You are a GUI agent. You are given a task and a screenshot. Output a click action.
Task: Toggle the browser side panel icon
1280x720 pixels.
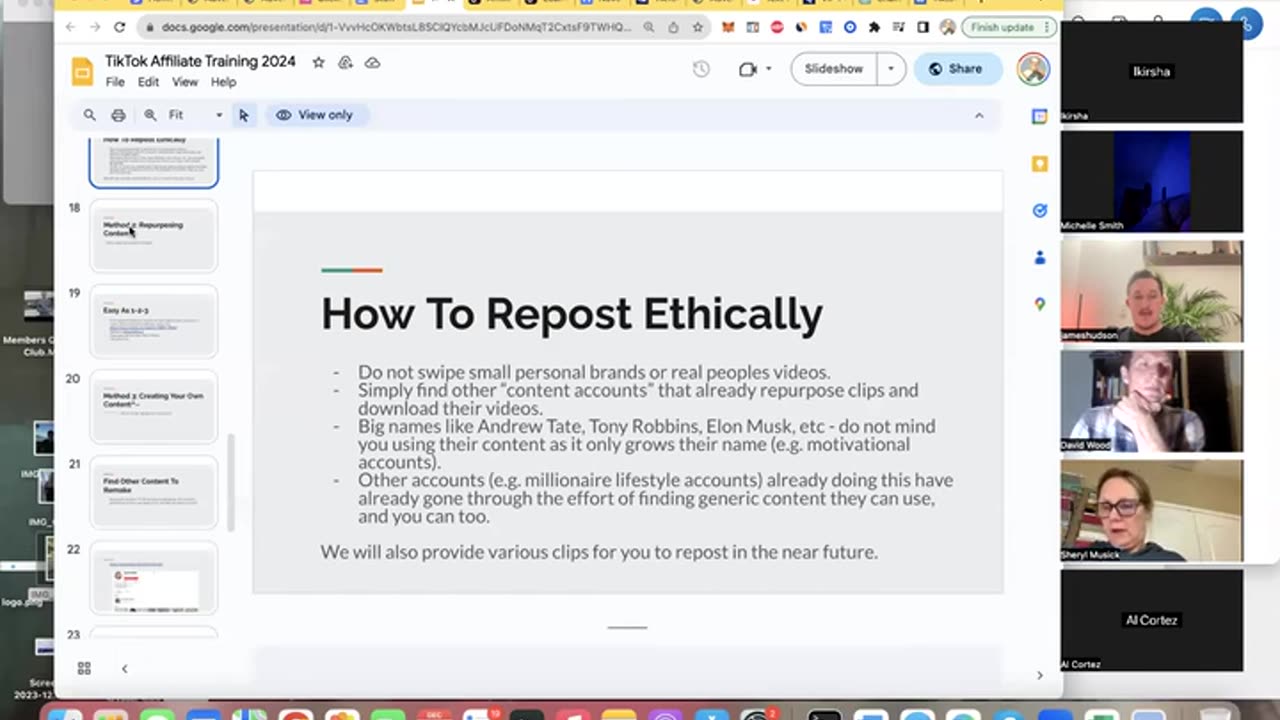pyautogui.click(x=923, y=27)
